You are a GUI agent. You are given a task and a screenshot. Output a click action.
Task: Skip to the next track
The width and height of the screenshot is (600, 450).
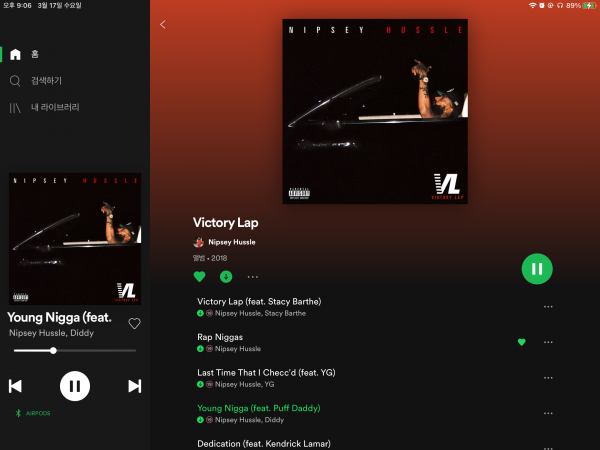tap(134, 386)
